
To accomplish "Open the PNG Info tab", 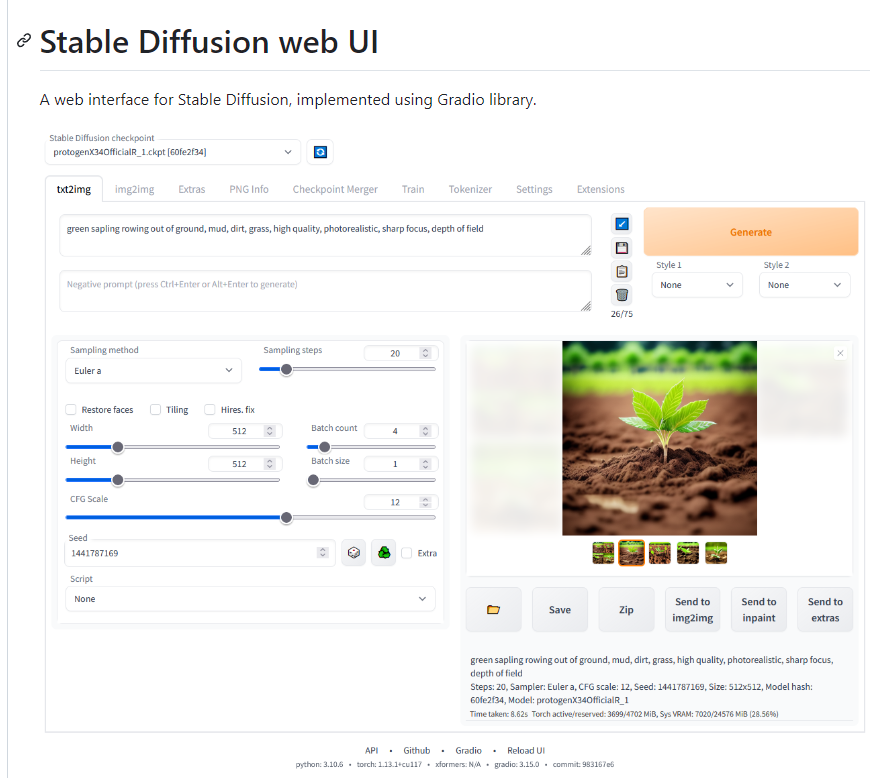I will pyautogui.click(x=249, y=189).
